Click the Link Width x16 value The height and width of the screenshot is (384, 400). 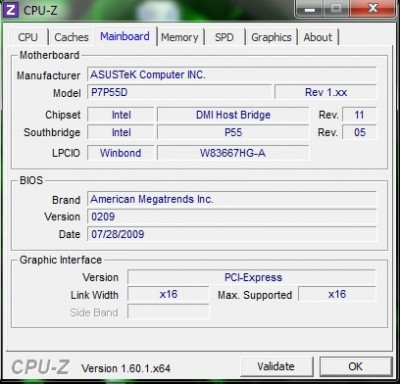(168, 295)
